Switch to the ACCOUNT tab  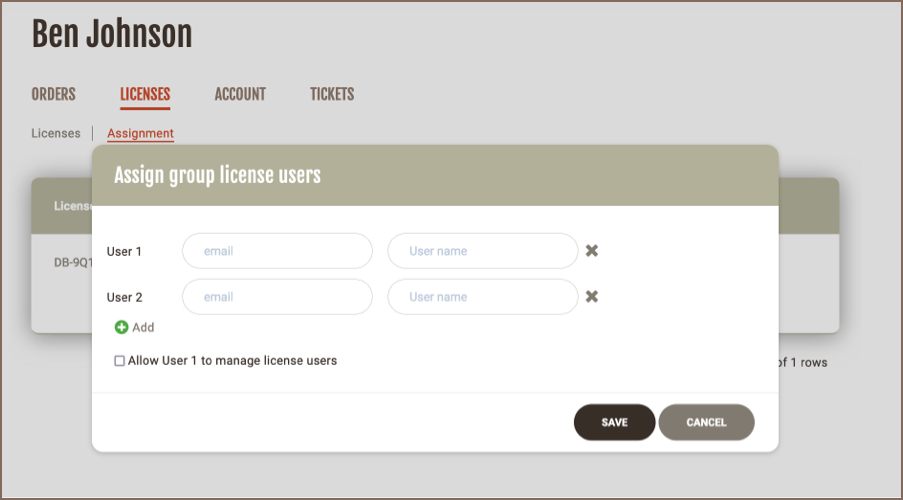[x=240, y=94]
